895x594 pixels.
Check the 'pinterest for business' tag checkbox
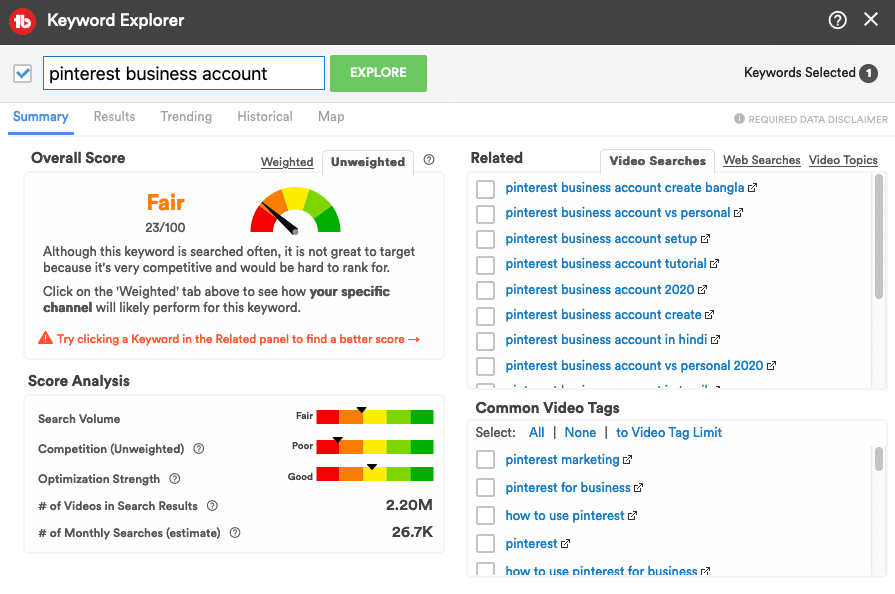[x=485, y=487]
